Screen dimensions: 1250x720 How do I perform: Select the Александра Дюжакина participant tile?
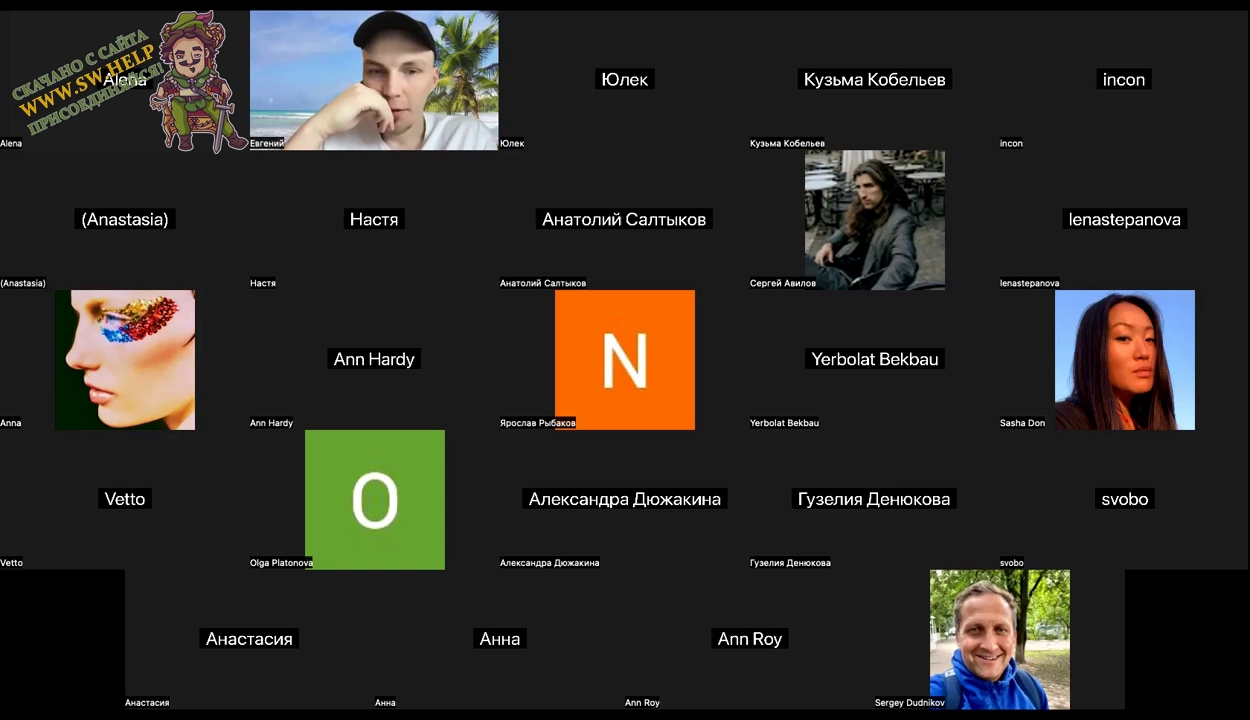[x=624, y=500]
